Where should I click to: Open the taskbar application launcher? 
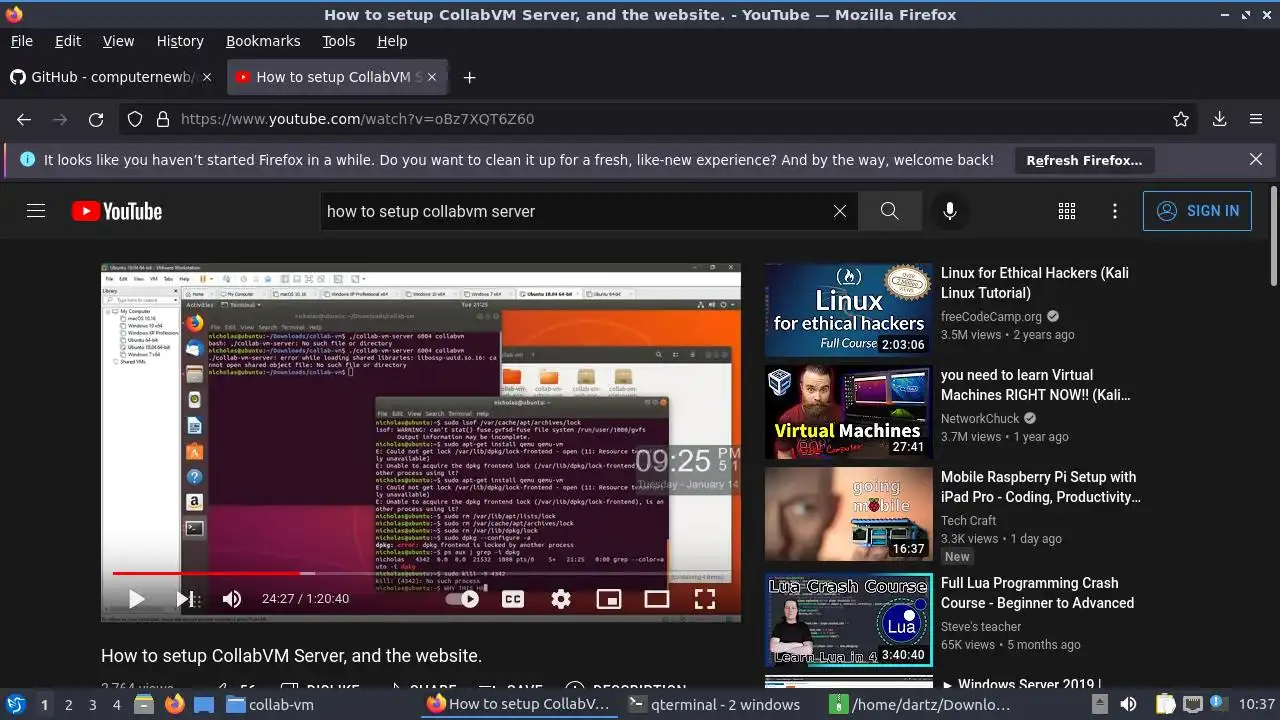(15, 704)
